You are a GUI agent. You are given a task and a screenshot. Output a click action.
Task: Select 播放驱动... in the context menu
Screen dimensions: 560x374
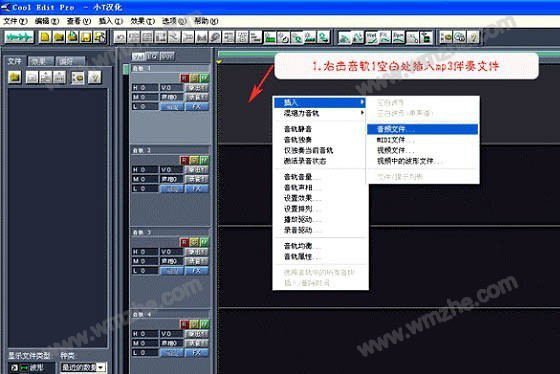[x=320, y=219]
